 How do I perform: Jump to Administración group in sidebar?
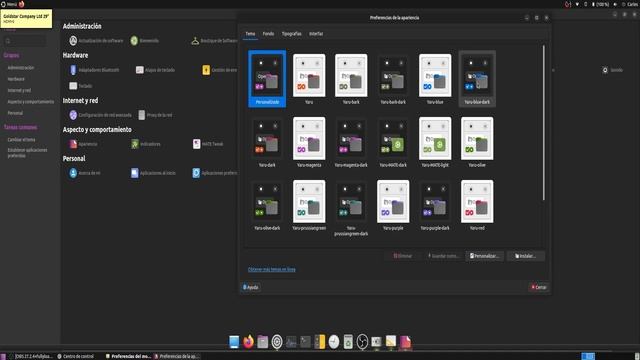coord(21,68)
